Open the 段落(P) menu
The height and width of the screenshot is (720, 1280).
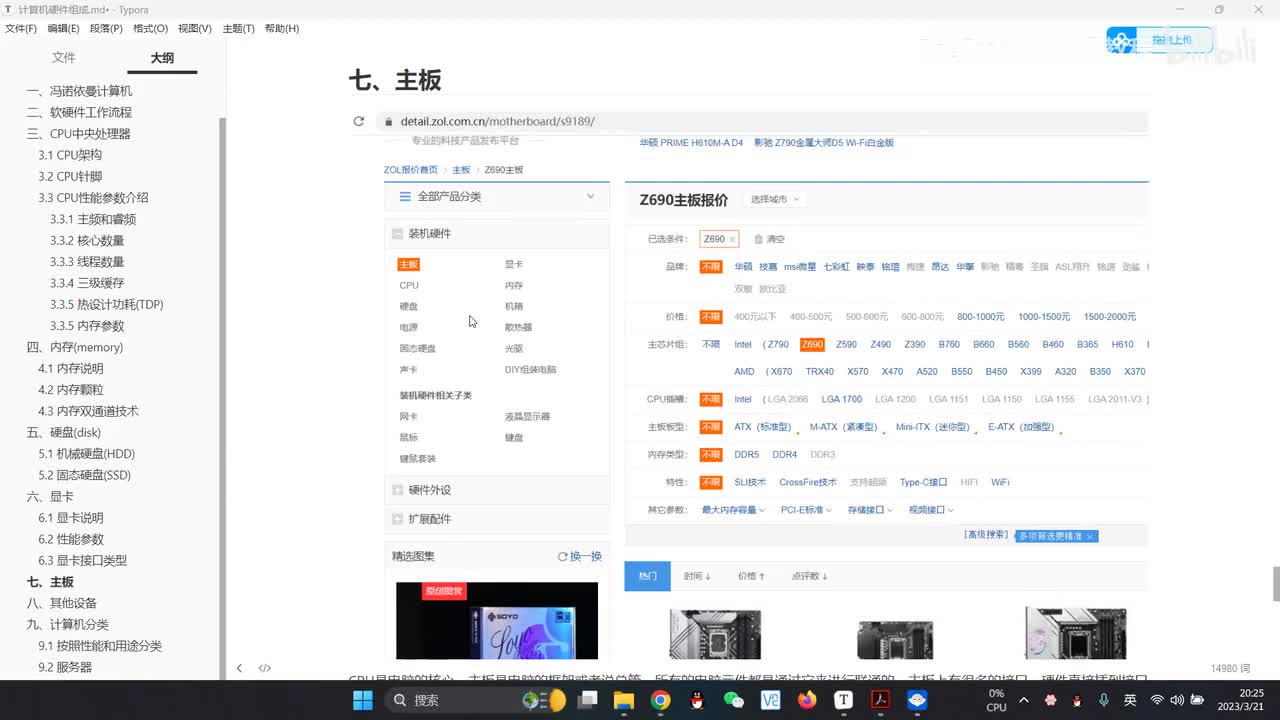(x=106, y=28)
